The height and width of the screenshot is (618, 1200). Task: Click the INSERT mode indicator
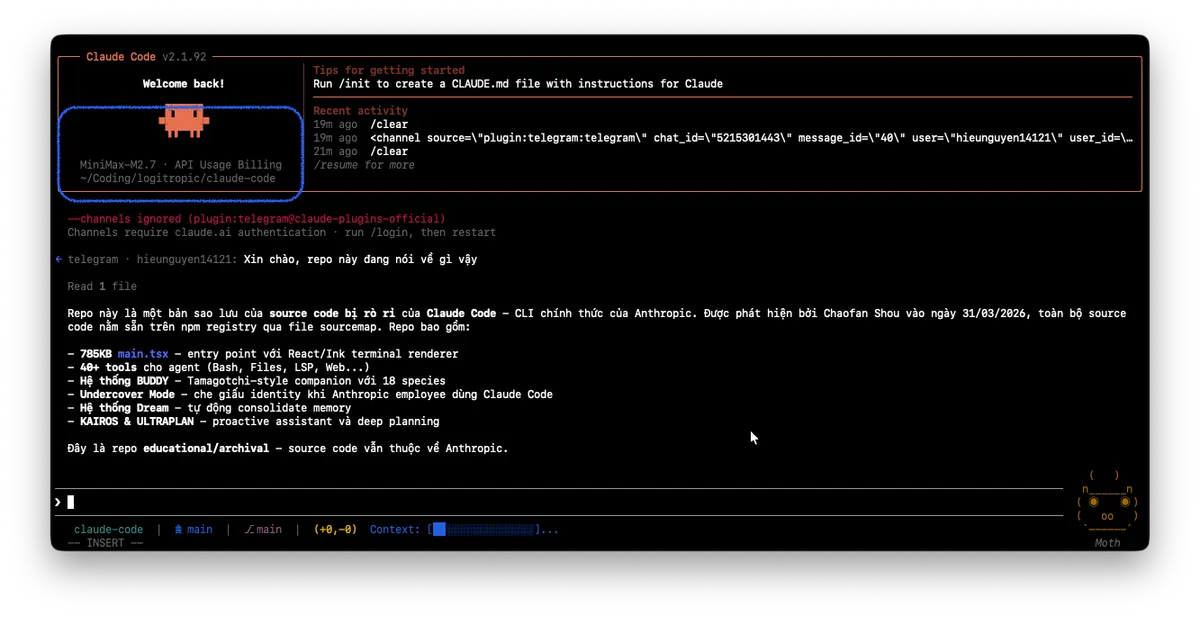coord(105,542)
